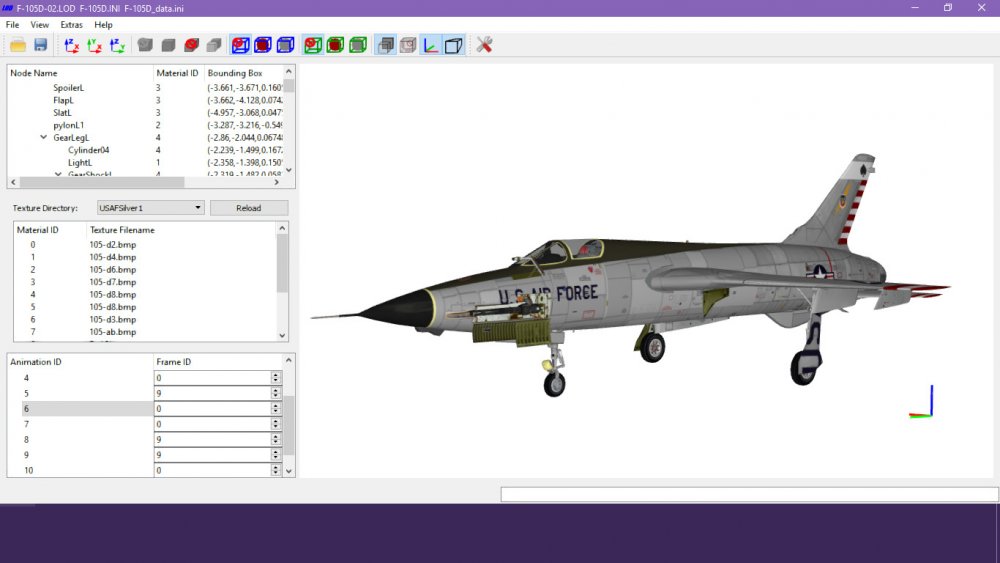1000x563 pixels.
Task: Click texture list vertical scrollbar thumb
Action: pyautogui.click(x=283, y=263)
